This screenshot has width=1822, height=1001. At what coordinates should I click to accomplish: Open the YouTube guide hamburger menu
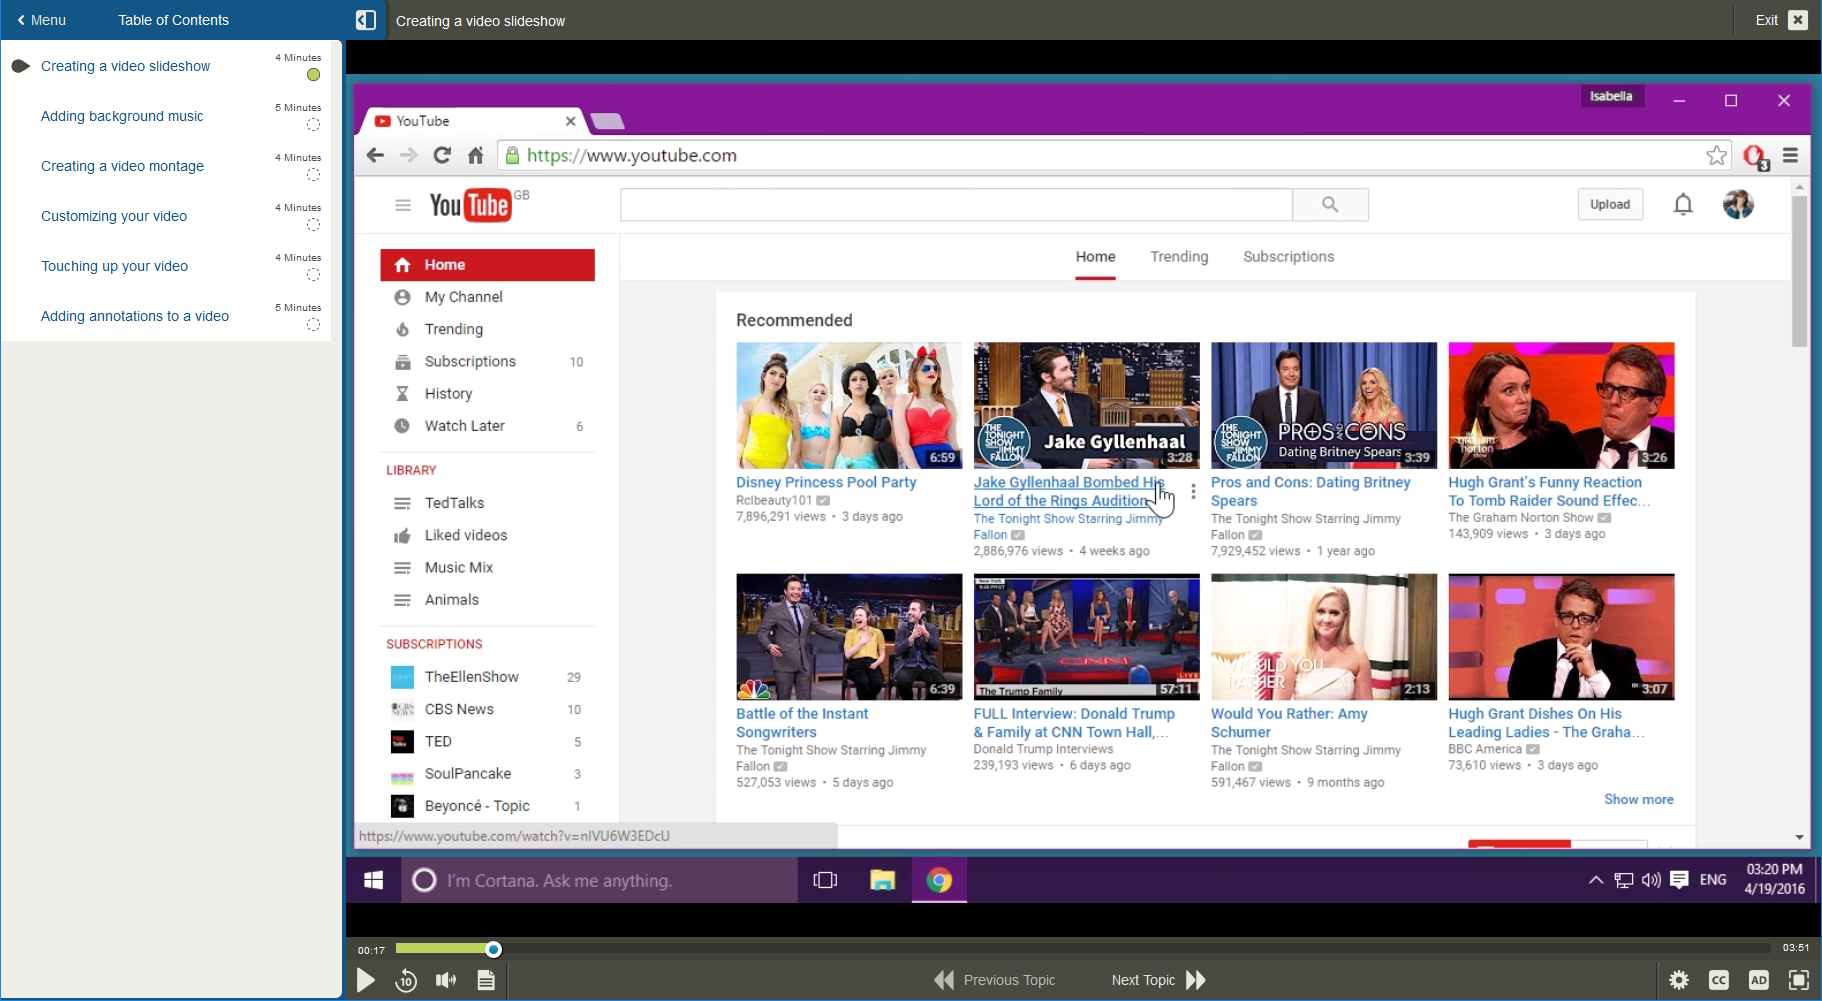tap(403, 204)
